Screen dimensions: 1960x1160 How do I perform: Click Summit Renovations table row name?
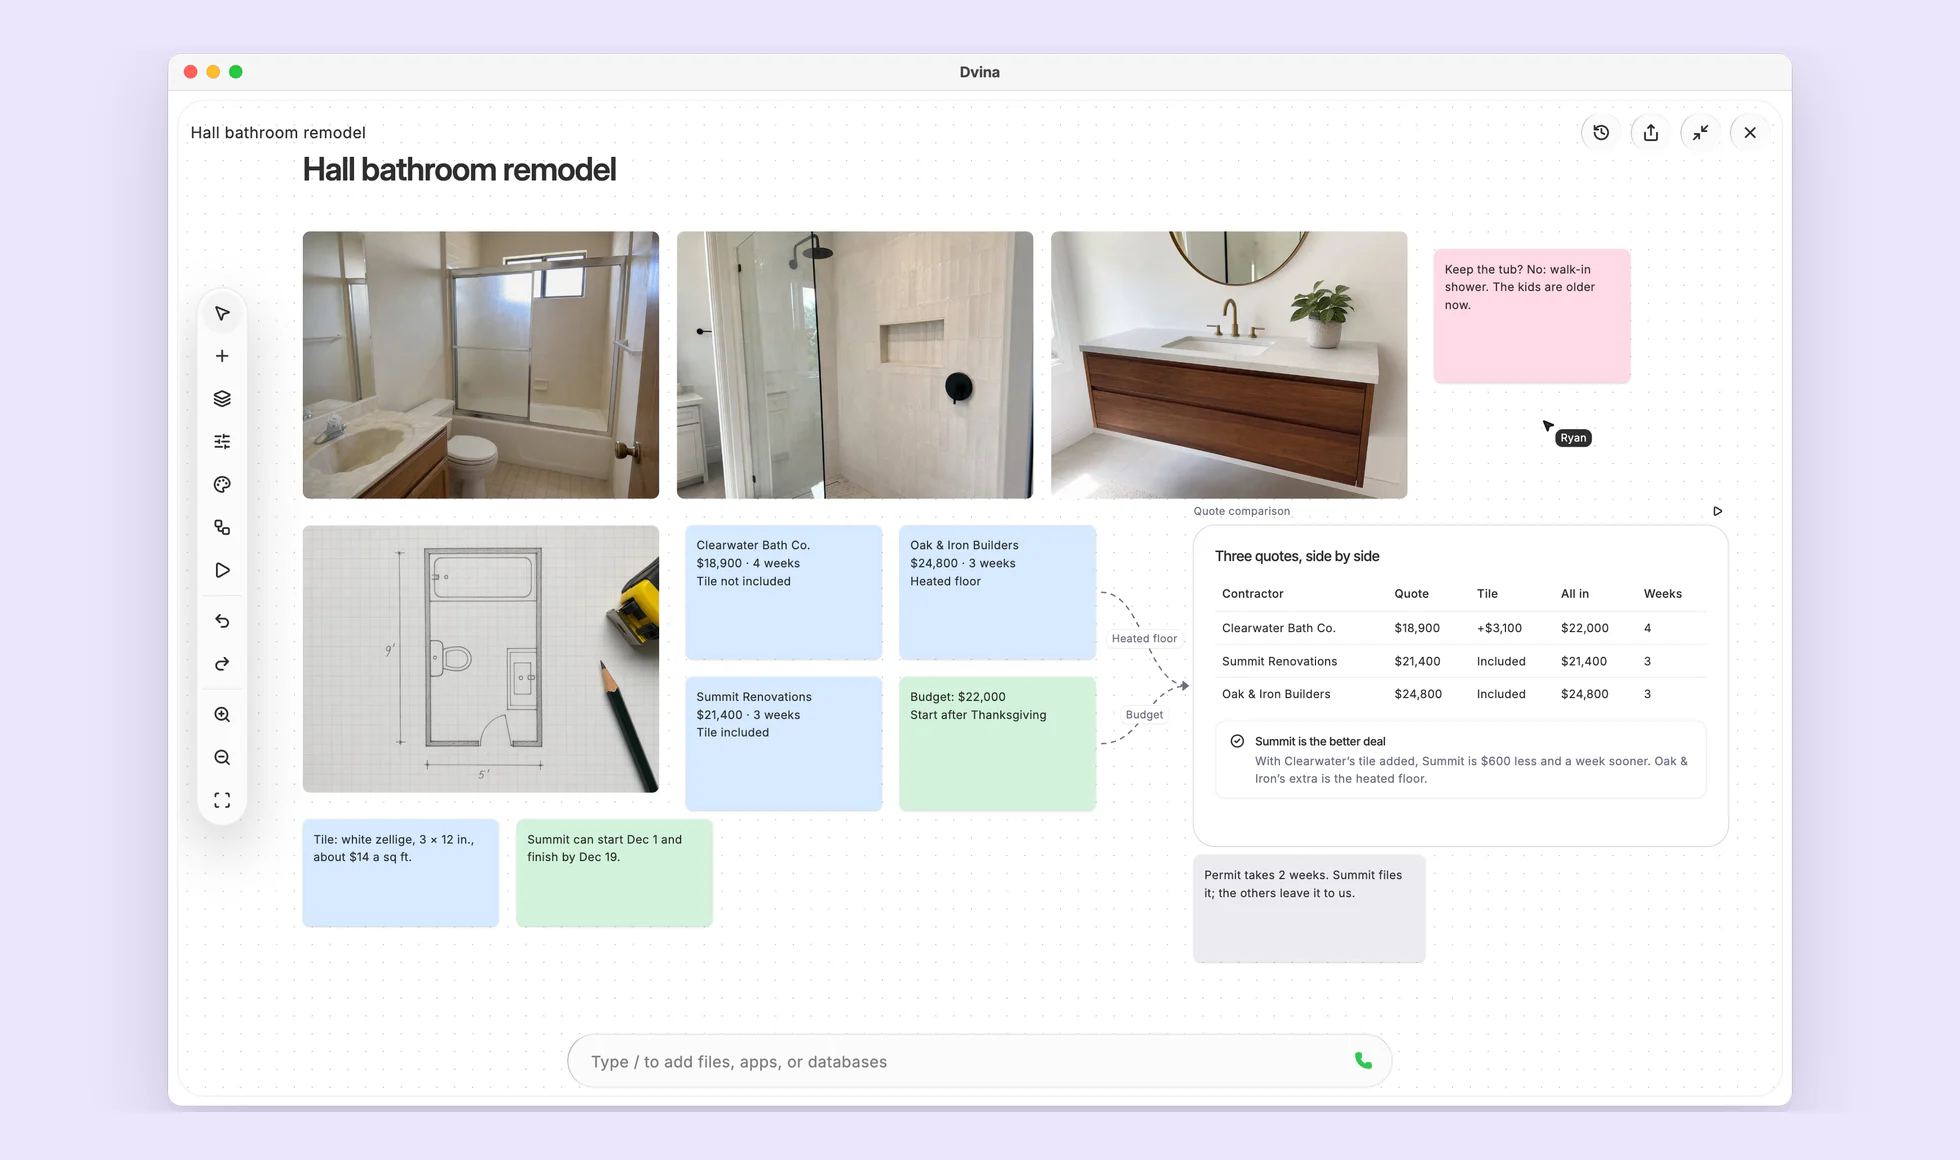coord(1279,661)
